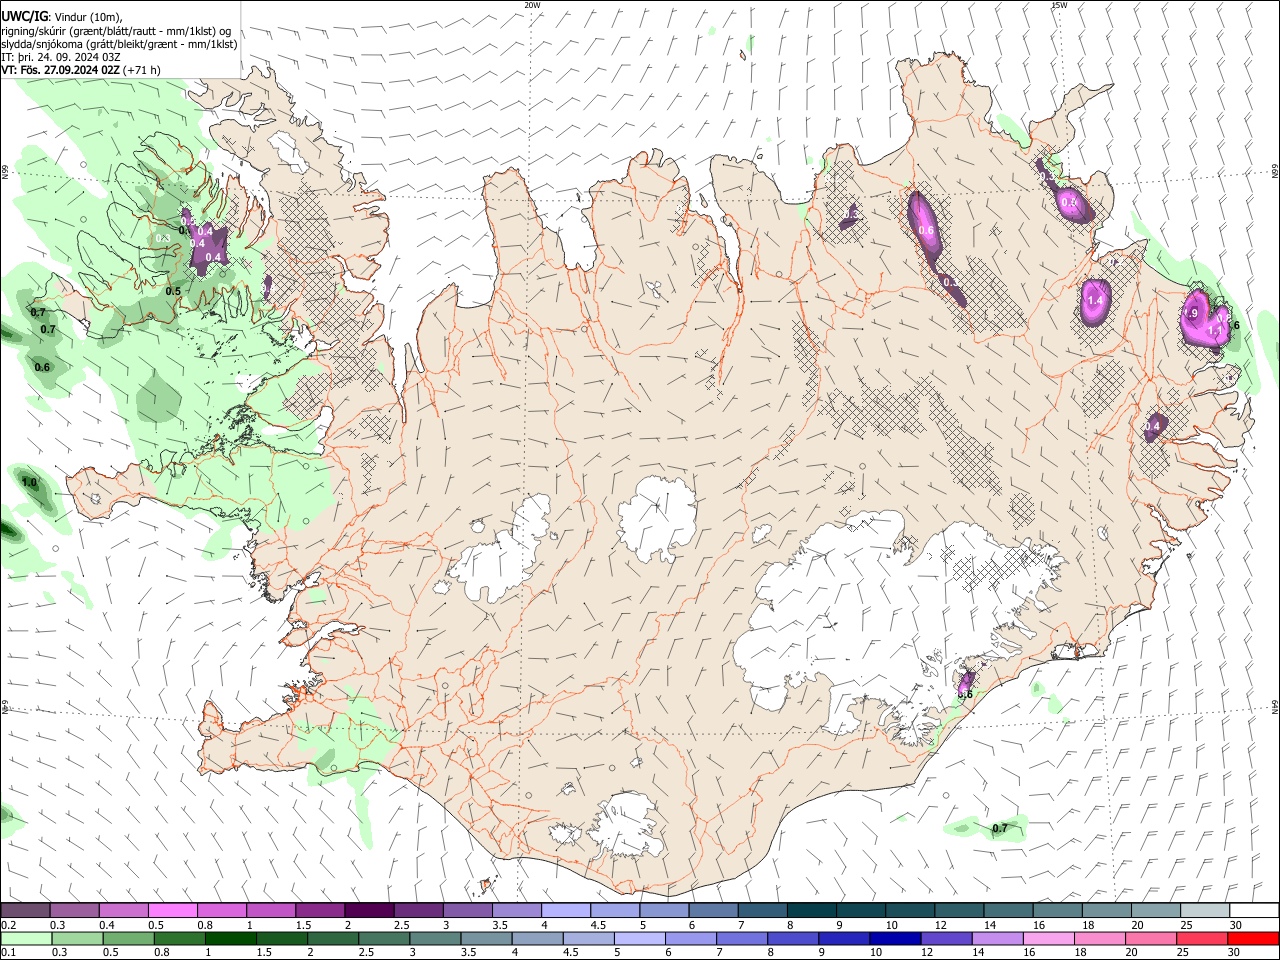The height and width of the screenshot is (960, 1280).
Task: Click the medium green swatch above 0.5 in the bottom legend row
Action: [x=128, y=938]
